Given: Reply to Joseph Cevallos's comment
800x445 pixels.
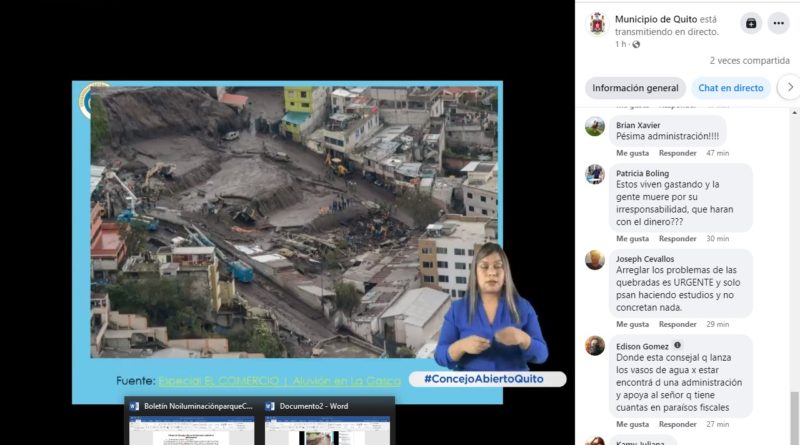Looking at the screenshot, I should point(677,325).
